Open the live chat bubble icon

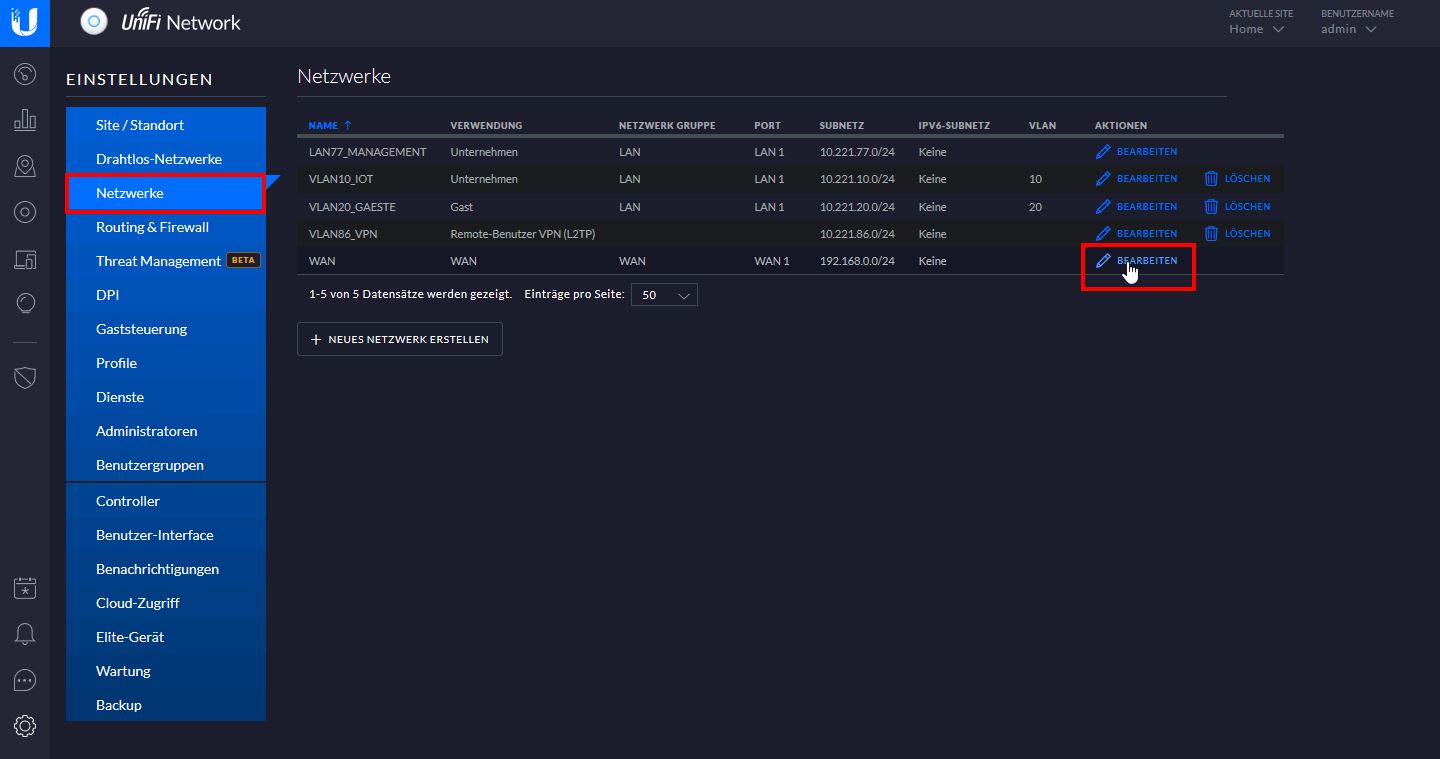(25, 680)
